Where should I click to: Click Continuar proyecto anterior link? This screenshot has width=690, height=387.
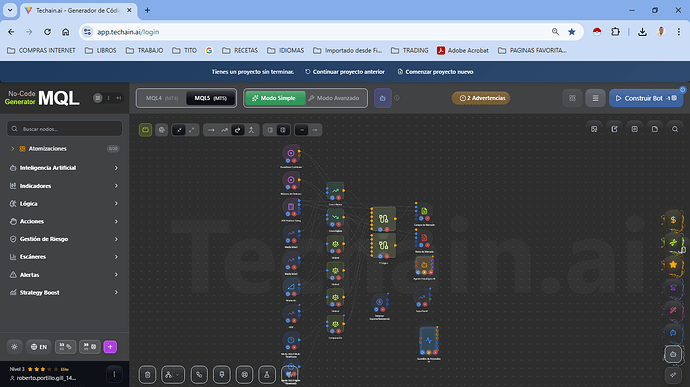tap(345, 72)
